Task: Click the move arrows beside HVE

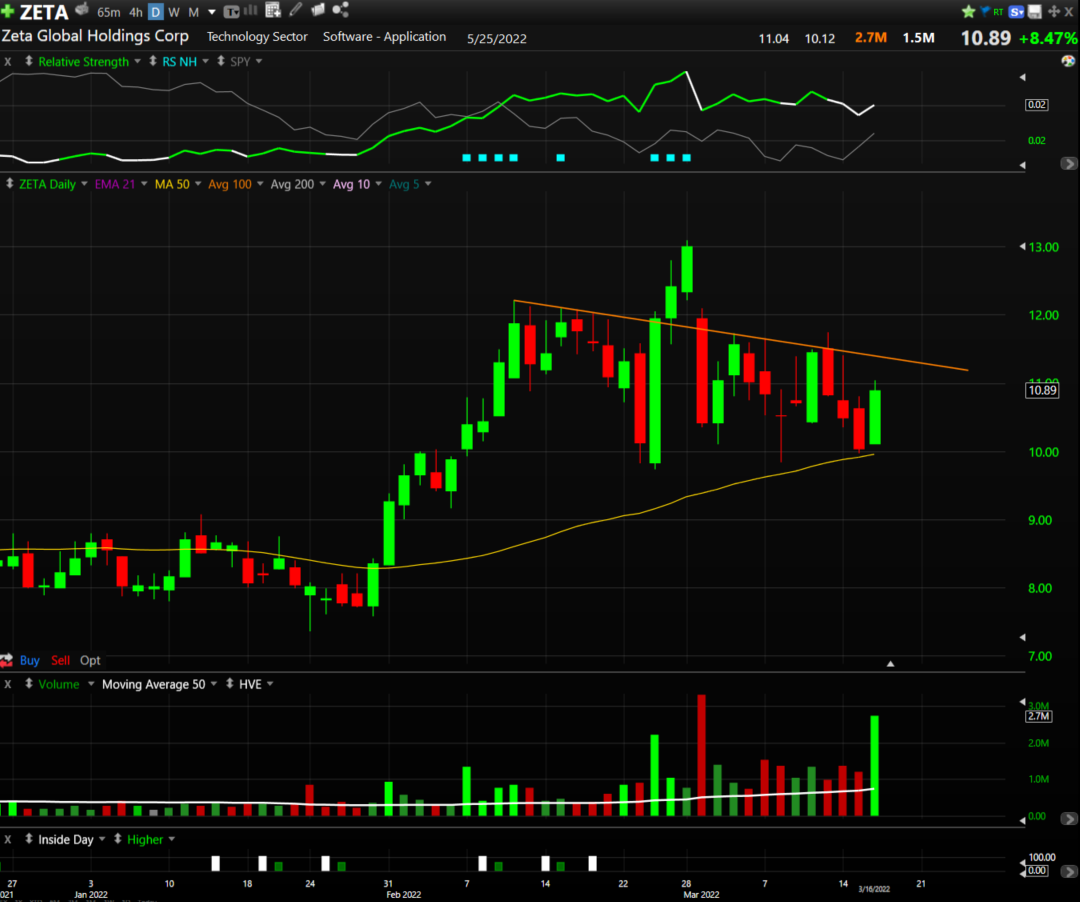Action: [230, 684]
